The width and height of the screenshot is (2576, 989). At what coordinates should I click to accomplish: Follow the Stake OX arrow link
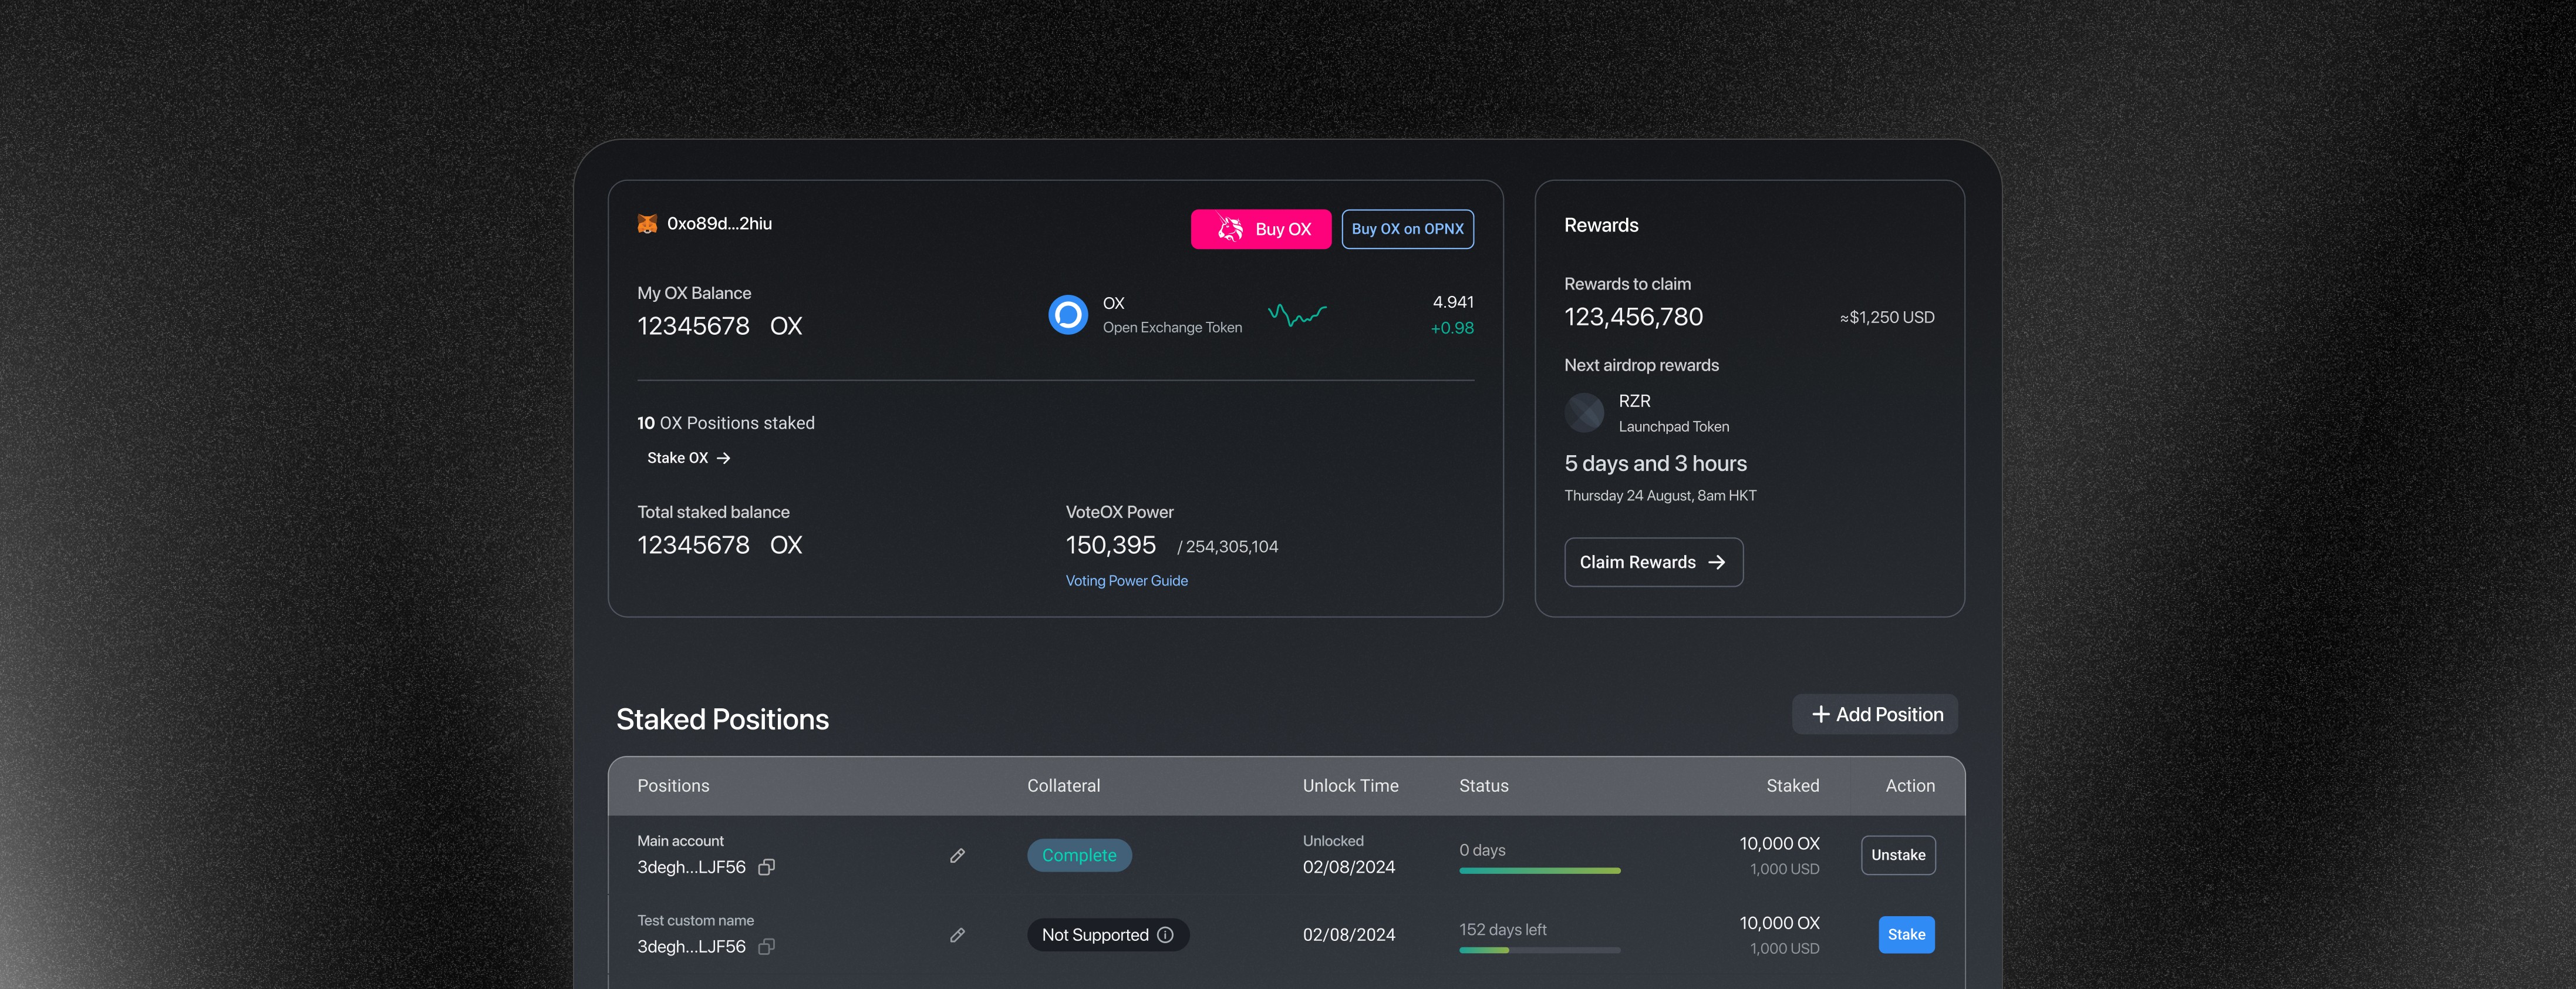tap(688, 458)
